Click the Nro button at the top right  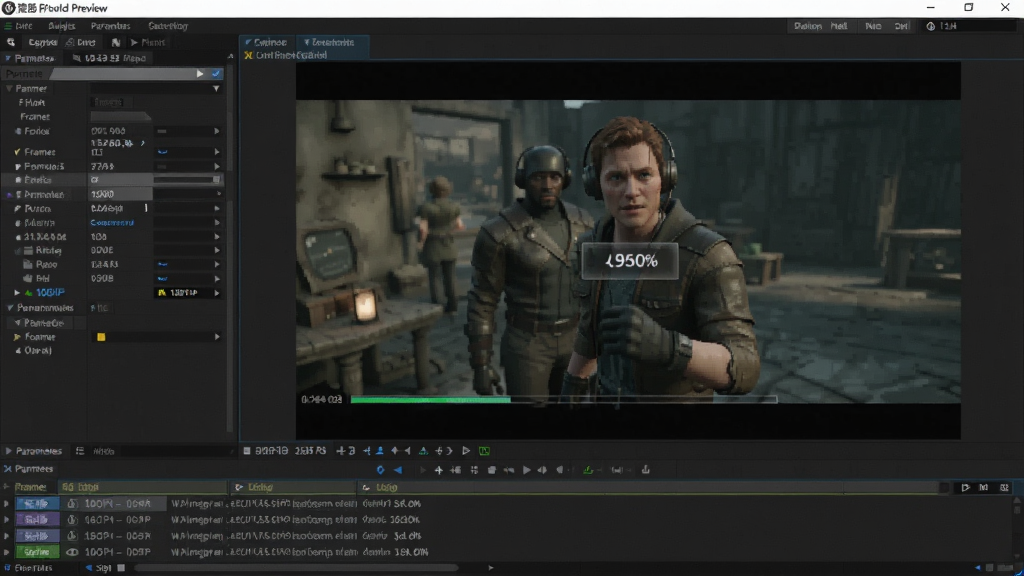click(x=873, y=26)
